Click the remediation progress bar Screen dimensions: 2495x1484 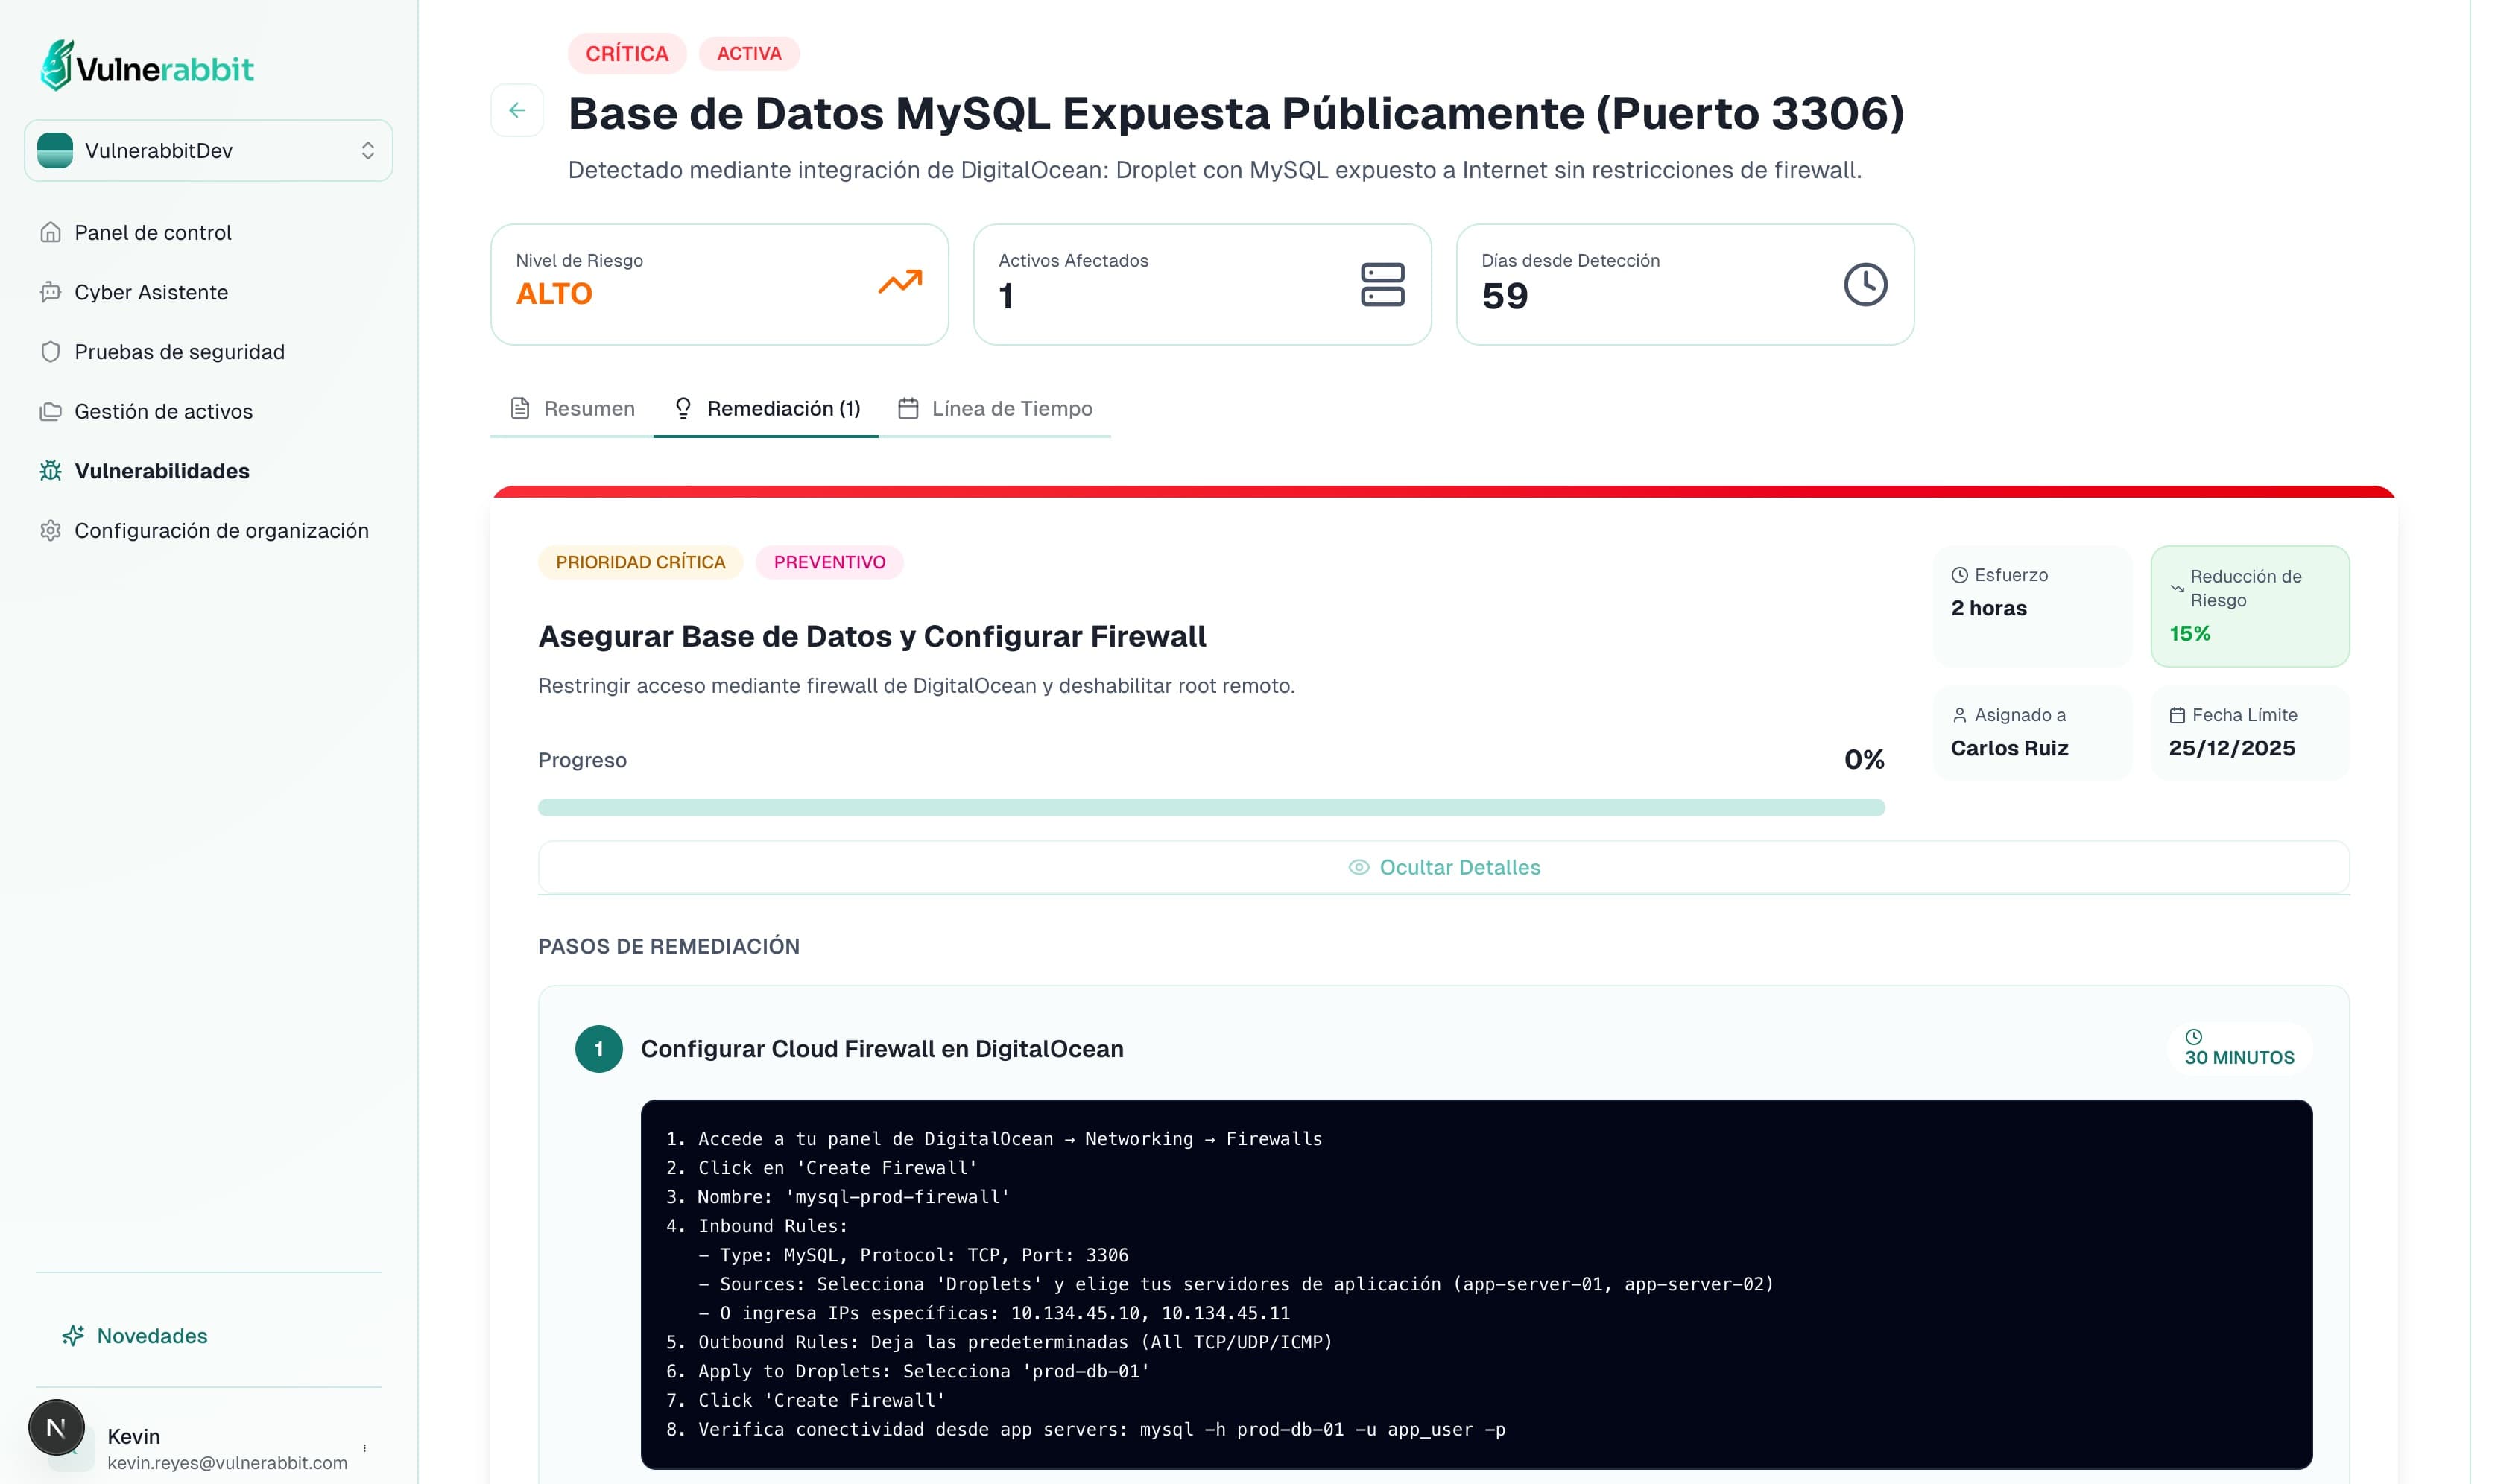point(1211,807)
